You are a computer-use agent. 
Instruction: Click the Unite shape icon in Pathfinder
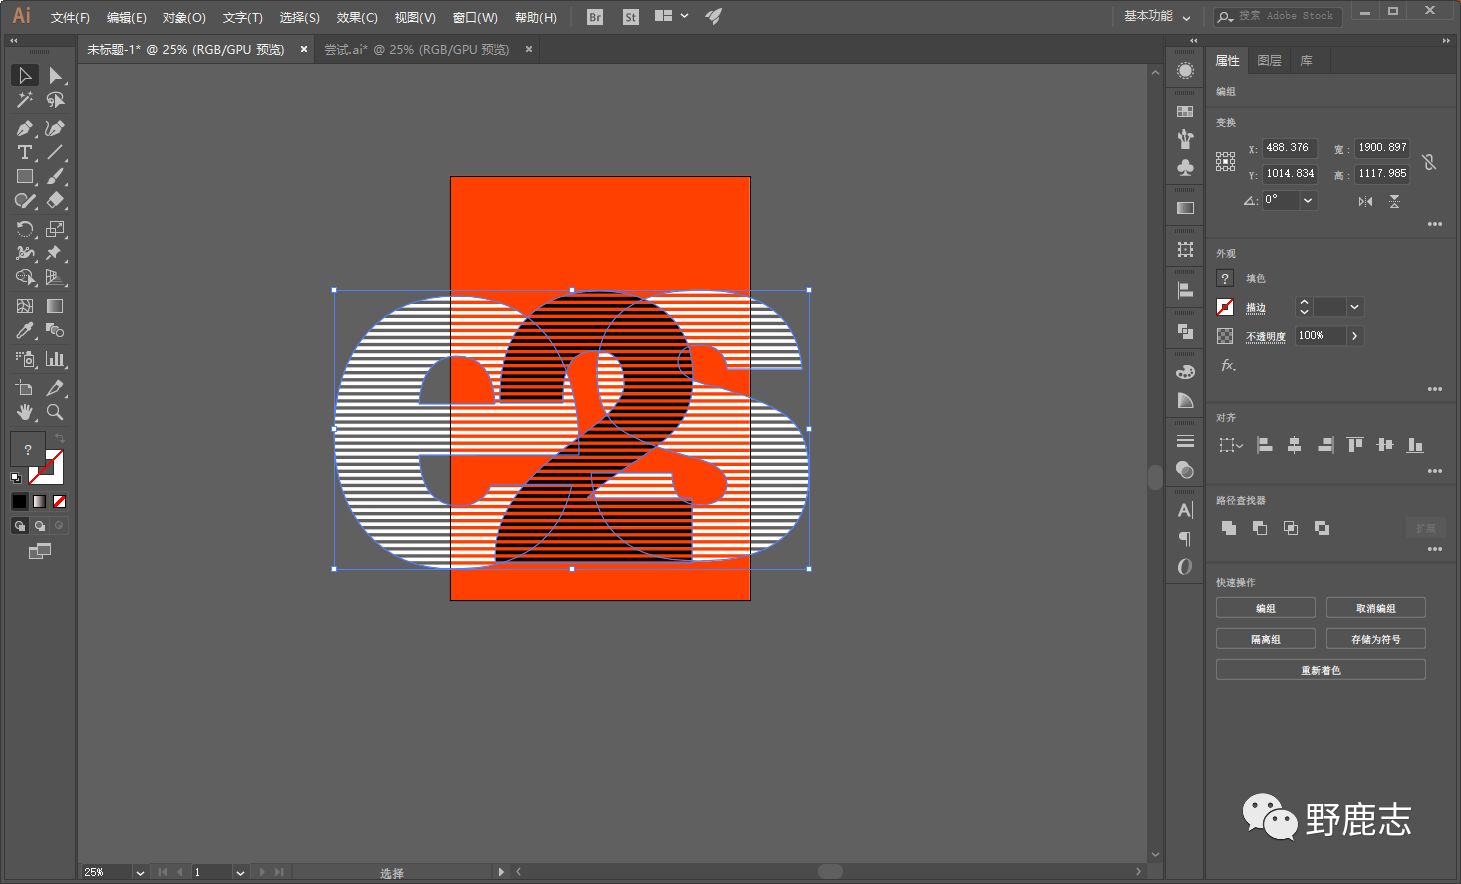1229,528
